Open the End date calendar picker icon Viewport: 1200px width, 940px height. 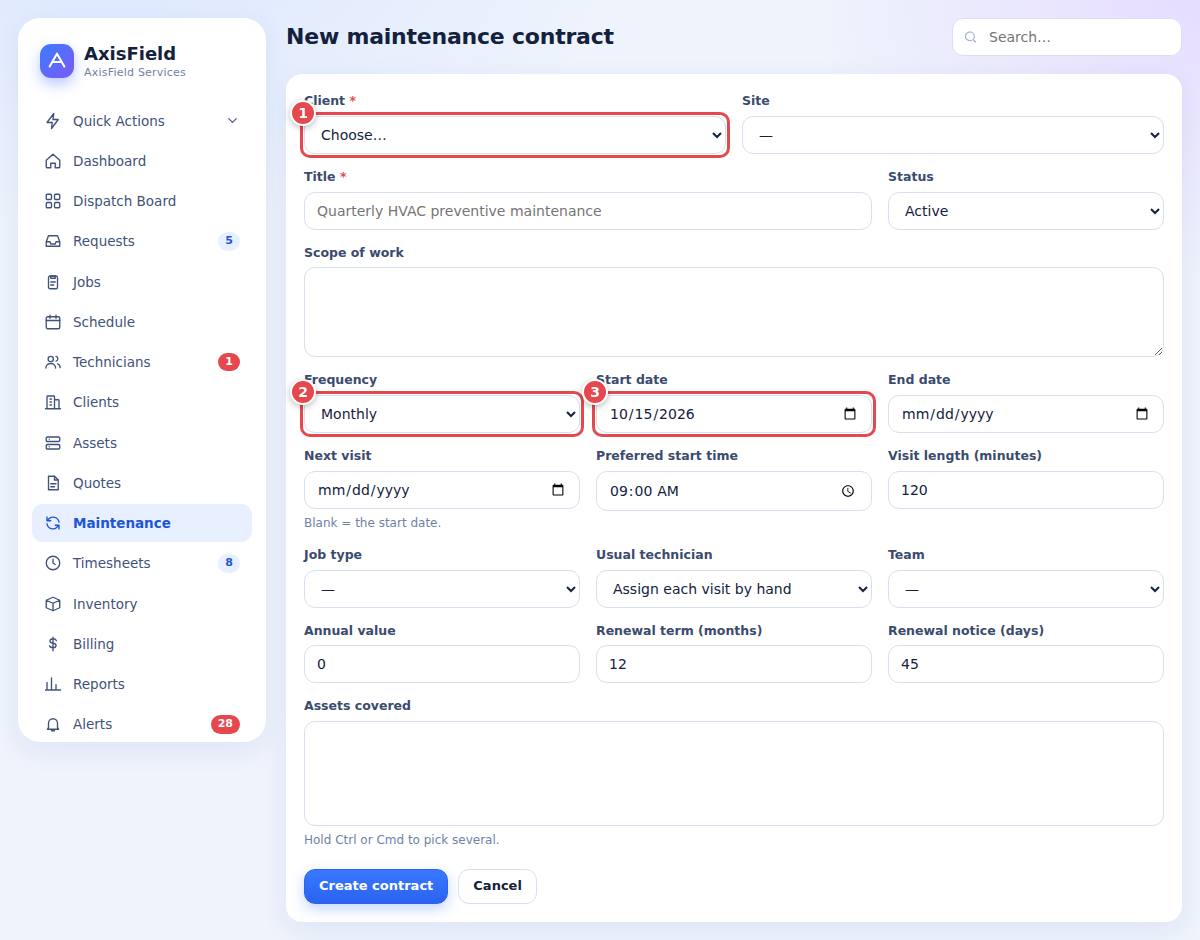click(x=1142, y=414)
